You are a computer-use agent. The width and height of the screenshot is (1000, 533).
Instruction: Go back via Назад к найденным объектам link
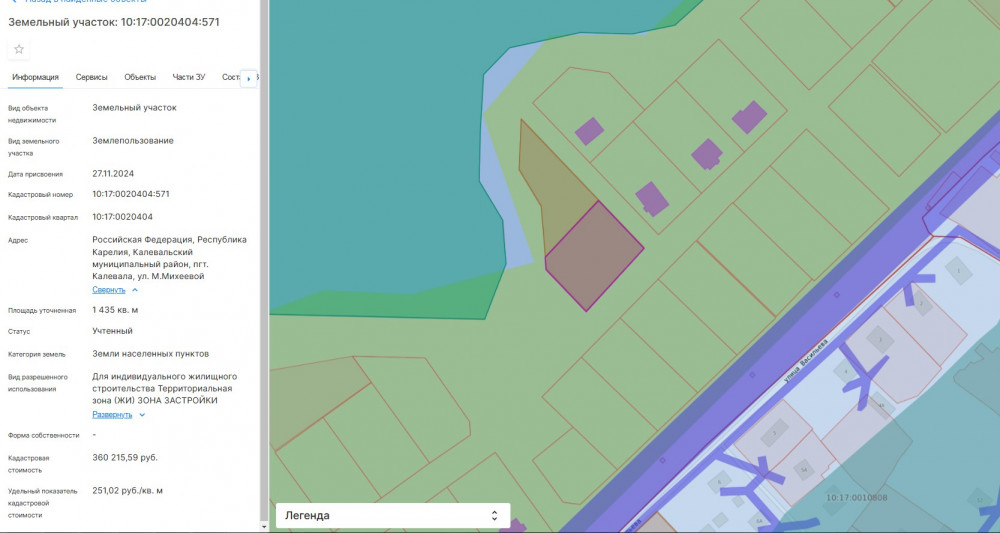[80, 2]
